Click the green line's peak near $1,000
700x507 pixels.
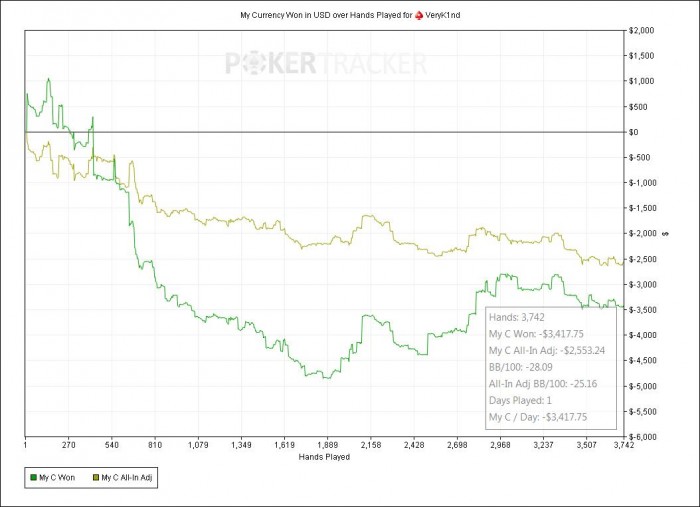48,79
